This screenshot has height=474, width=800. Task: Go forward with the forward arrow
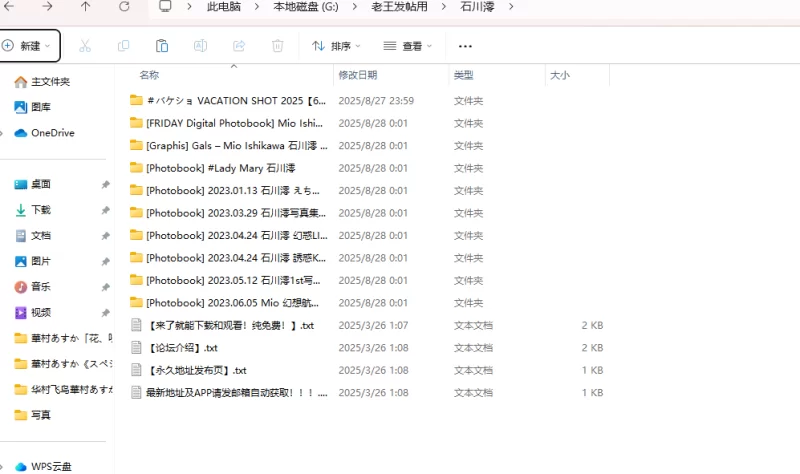point(47,7)
